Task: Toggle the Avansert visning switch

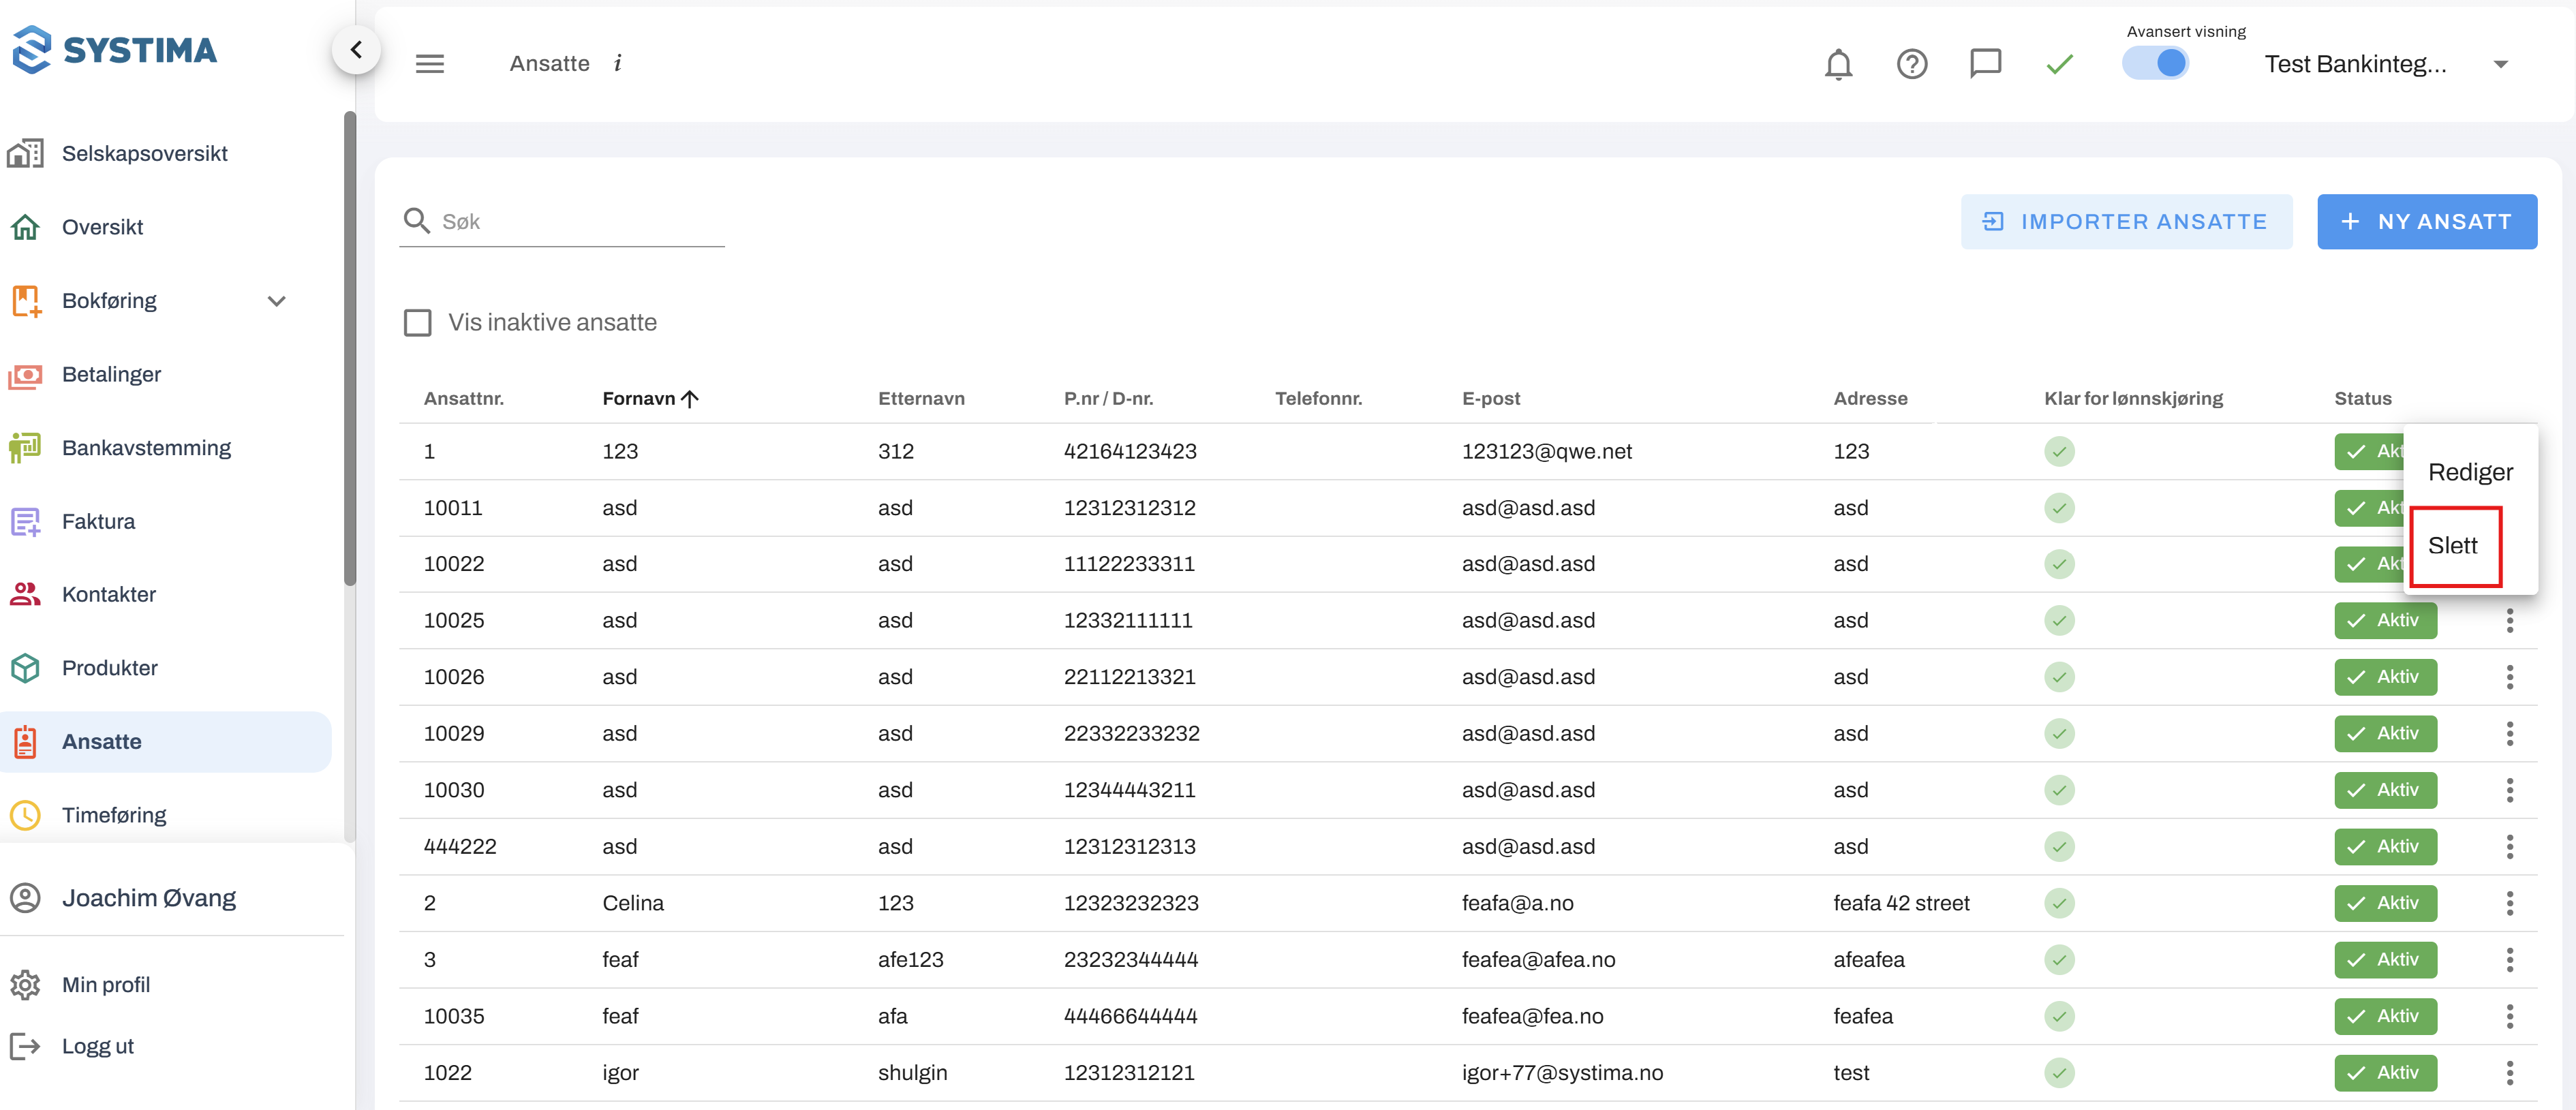Action: (2155, 64)
